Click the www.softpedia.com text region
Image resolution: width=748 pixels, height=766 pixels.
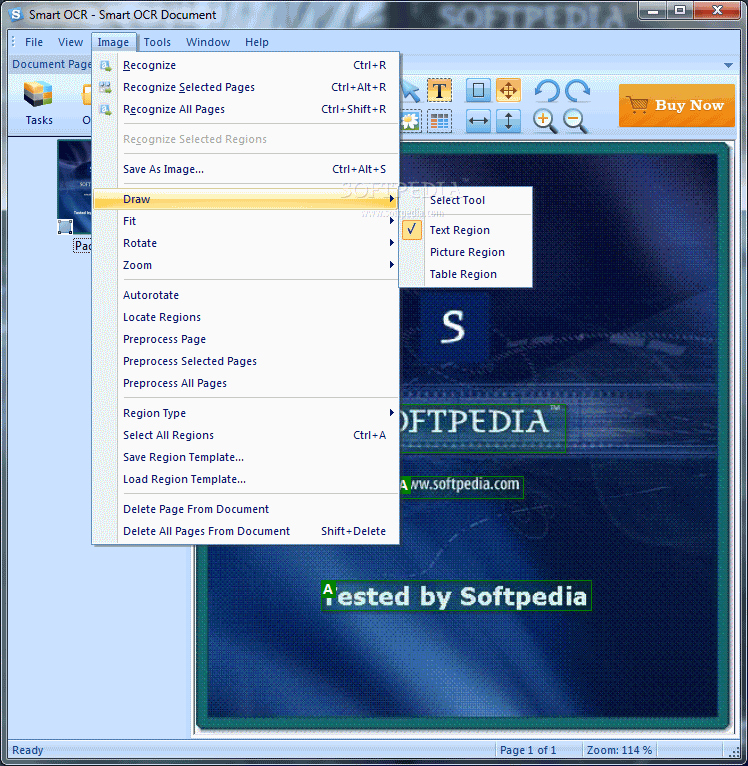point(462,487)
